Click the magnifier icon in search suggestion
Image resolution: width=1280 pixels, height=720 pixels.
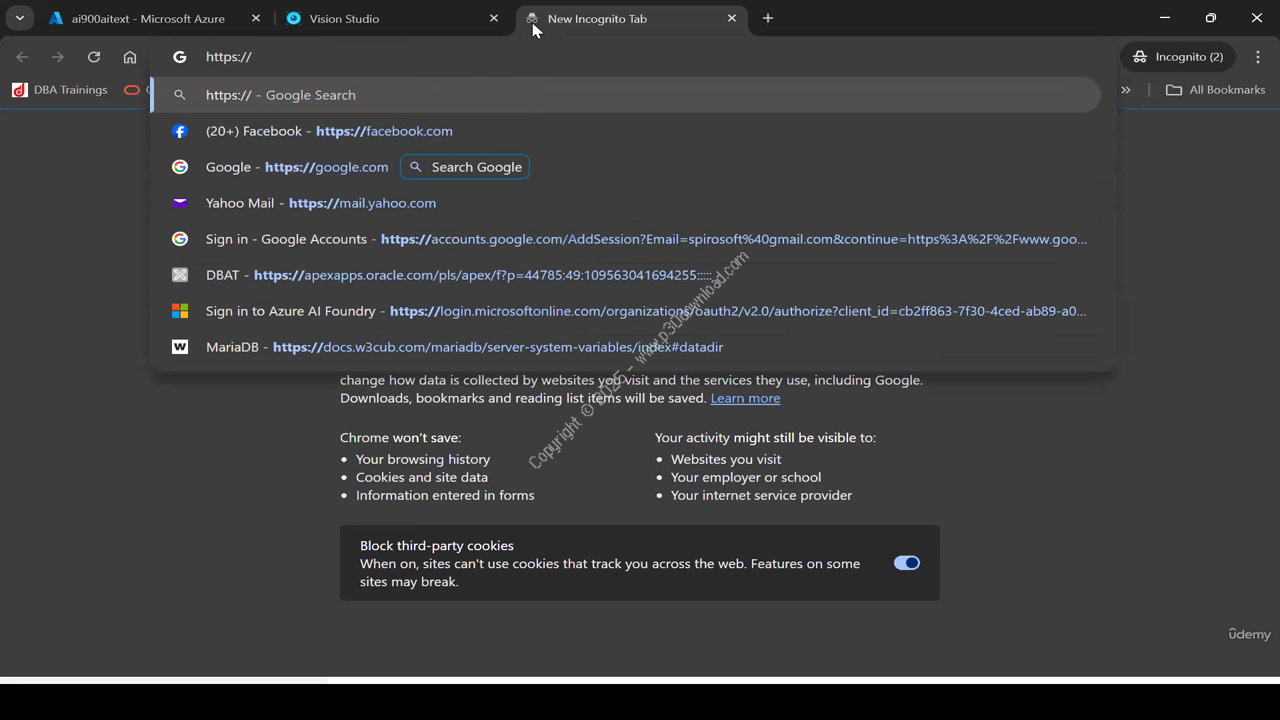pos(180,95)
